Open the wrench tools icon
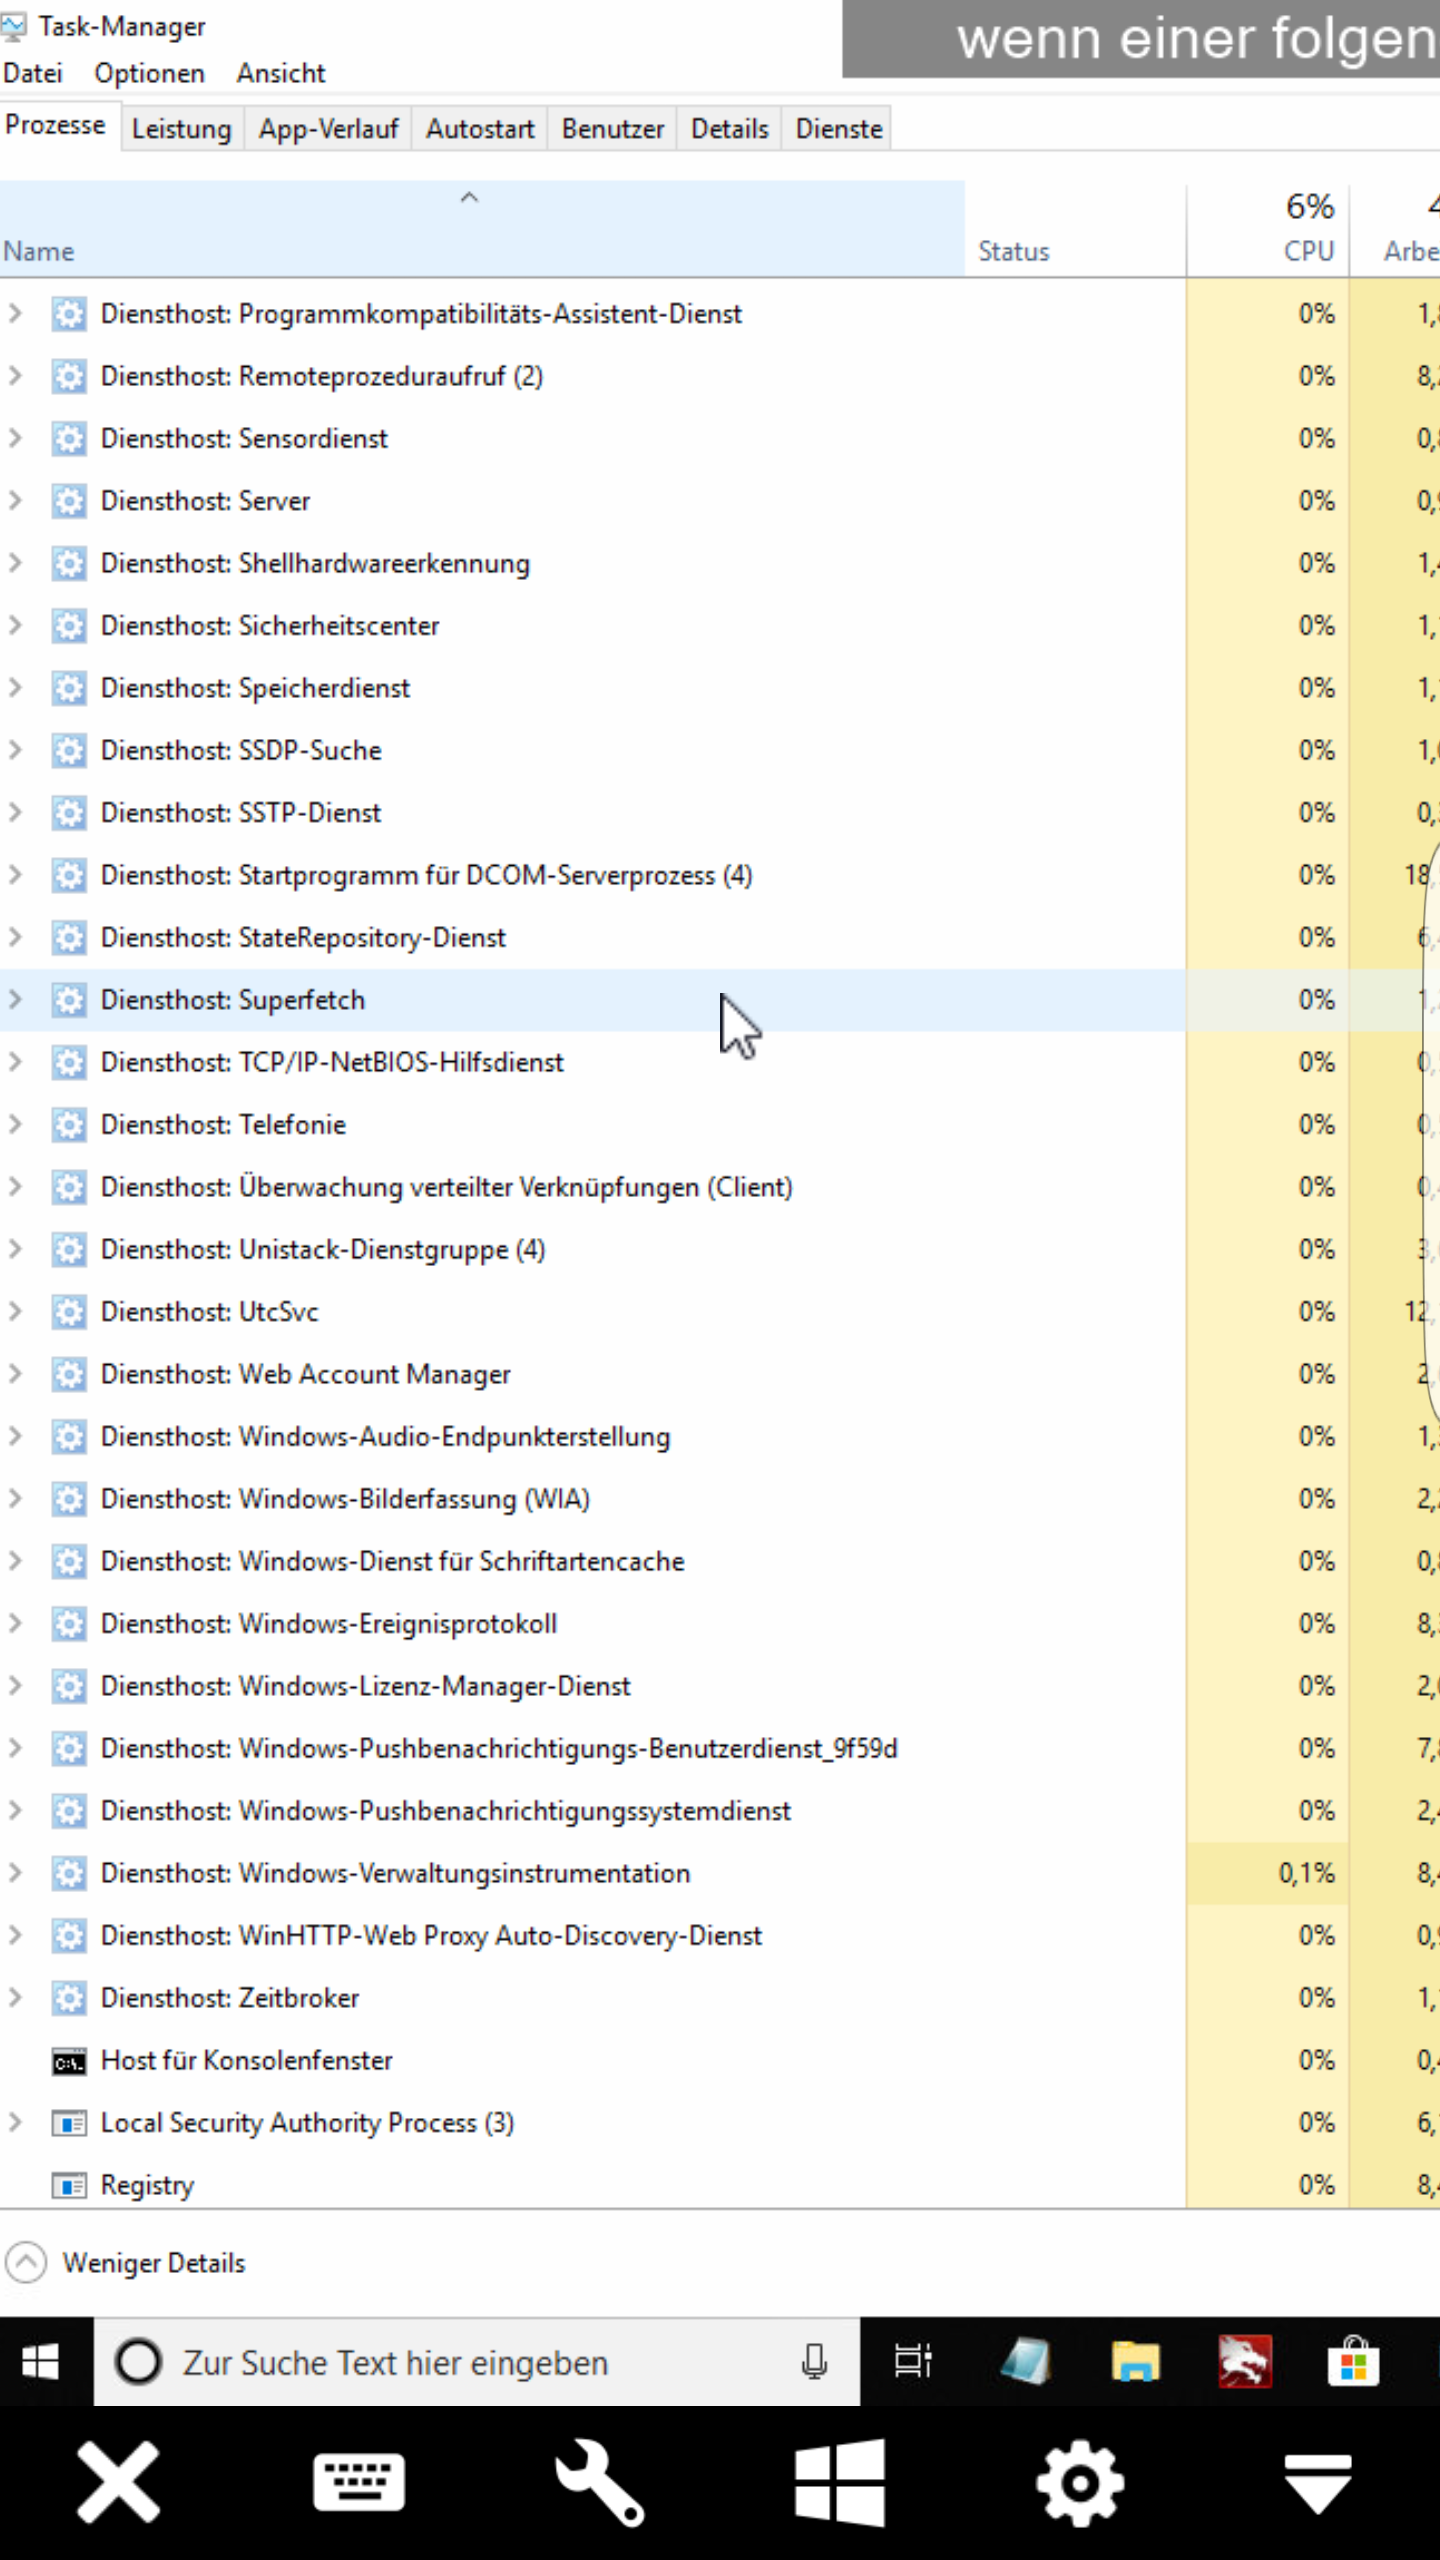 [600, 2482]
